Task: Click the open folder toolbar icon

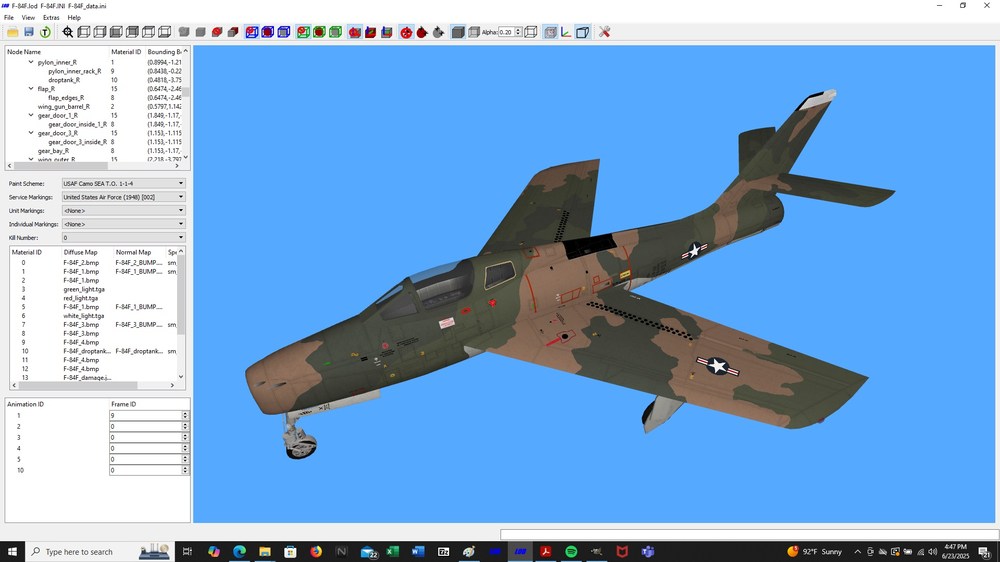Action: (13, 32)
